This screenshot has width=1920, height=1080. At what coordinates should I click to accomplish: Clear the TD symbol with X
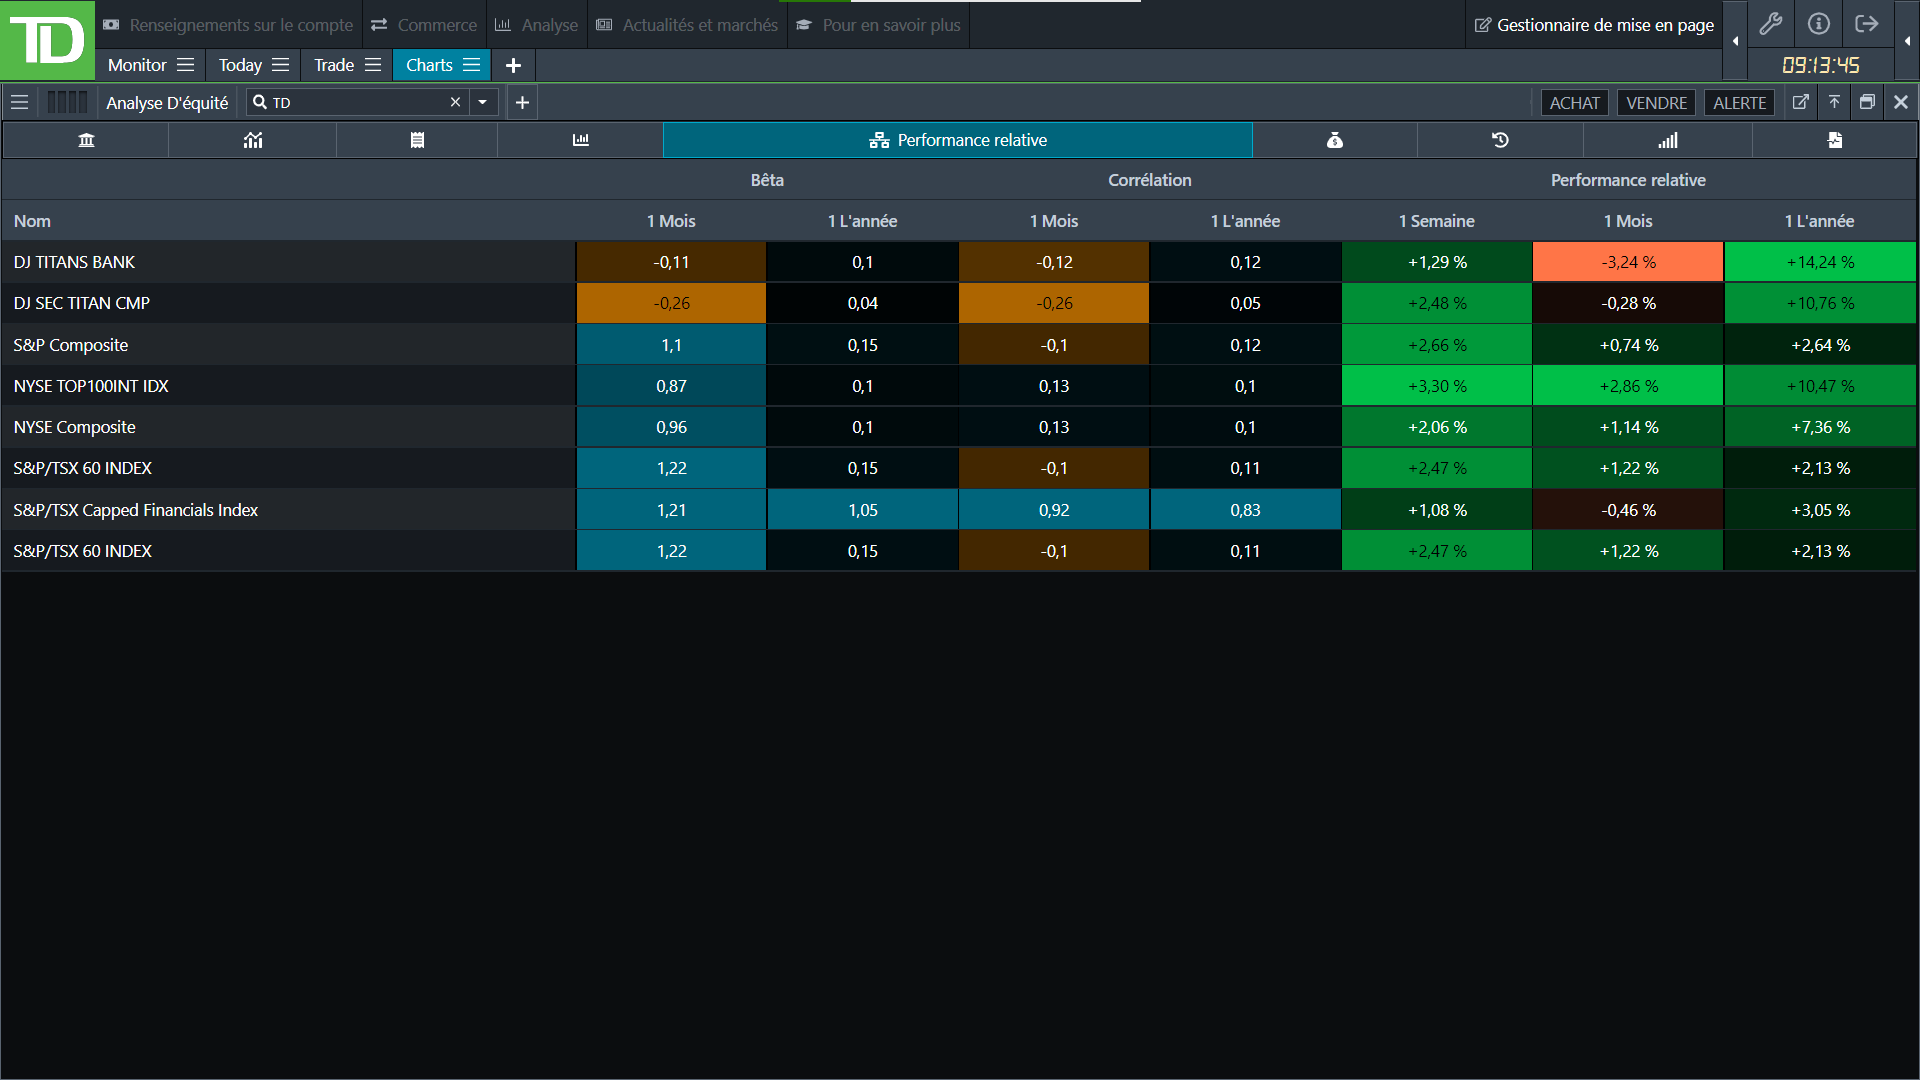click(455, 102)
